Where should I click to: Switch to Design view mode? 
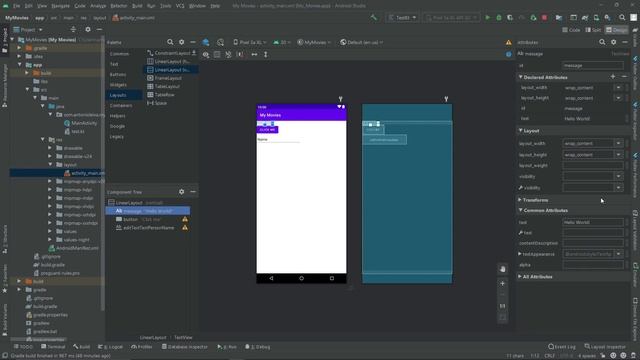click(616, 30)
